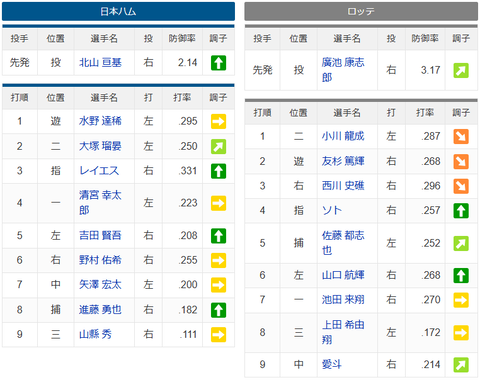Click green up-arrow icon for 吉田 賢吾
The image size is (480, 380).
click(219, 236)
